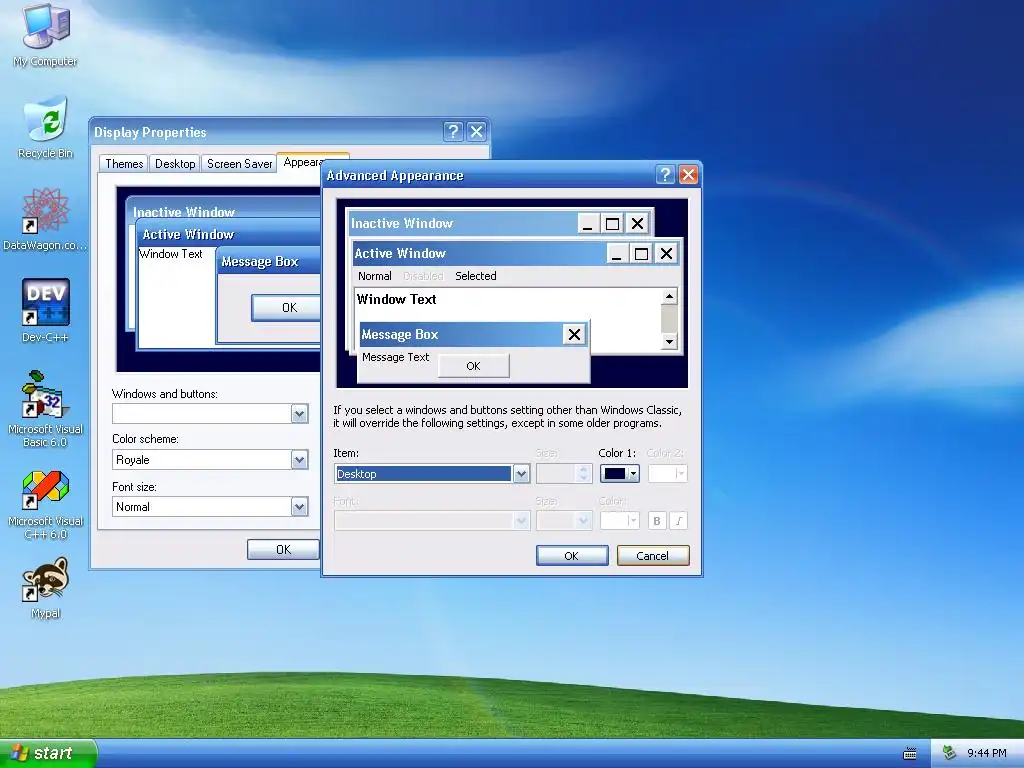Click Message Box preview close X button
Screen dimensions: 1024x768
574,335
